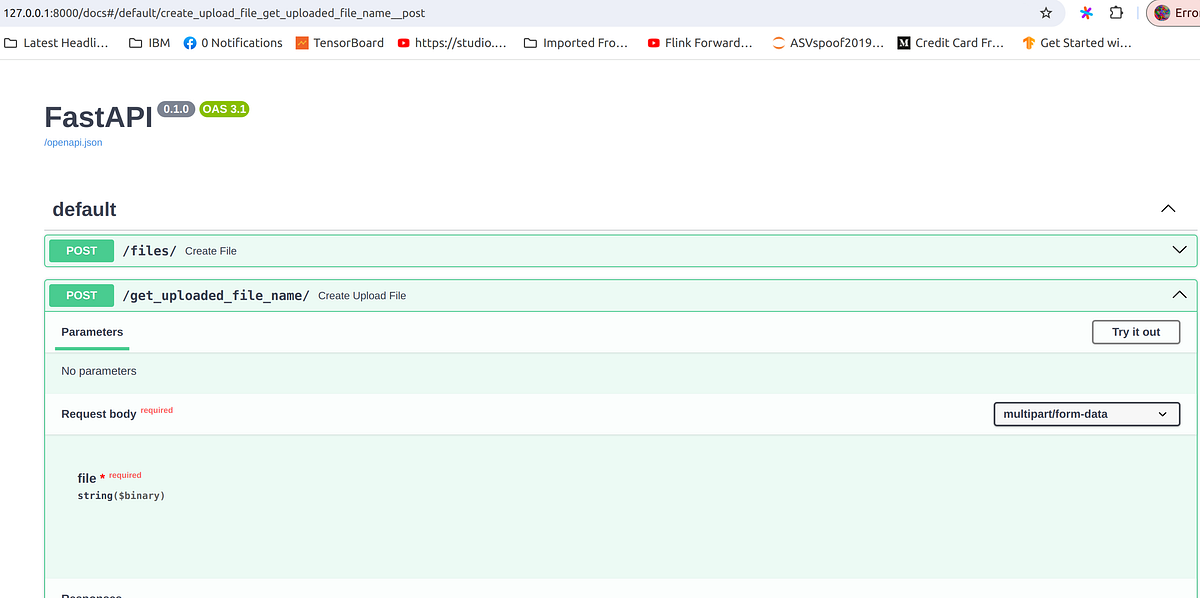Open the browser extensions puzzle icon
This screenshot has height=598, width=1200.
(x=1115, y=13)
